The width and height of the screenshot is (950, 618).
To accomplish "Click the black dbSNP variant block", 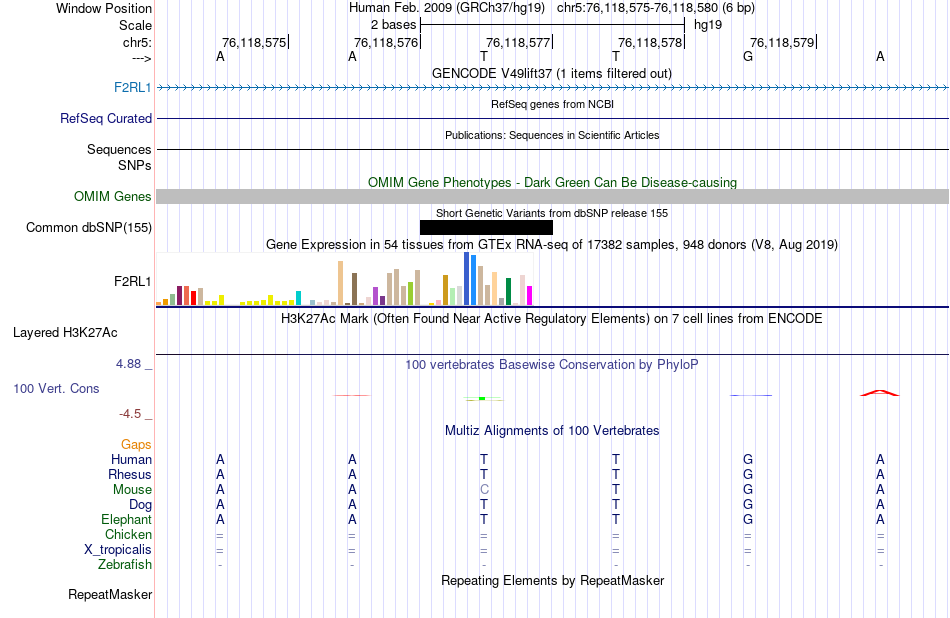I will click(486, 228).
